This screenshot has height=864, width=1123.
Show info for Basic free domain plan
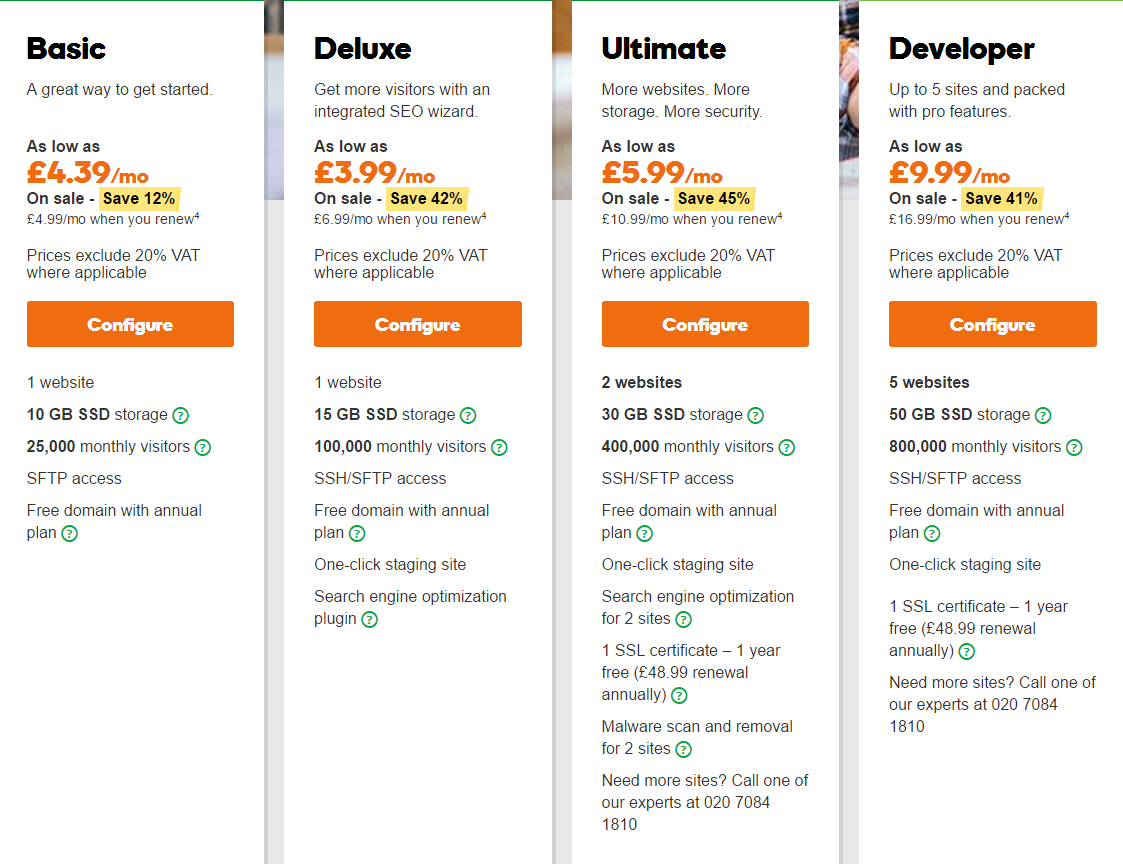point(69,533)
